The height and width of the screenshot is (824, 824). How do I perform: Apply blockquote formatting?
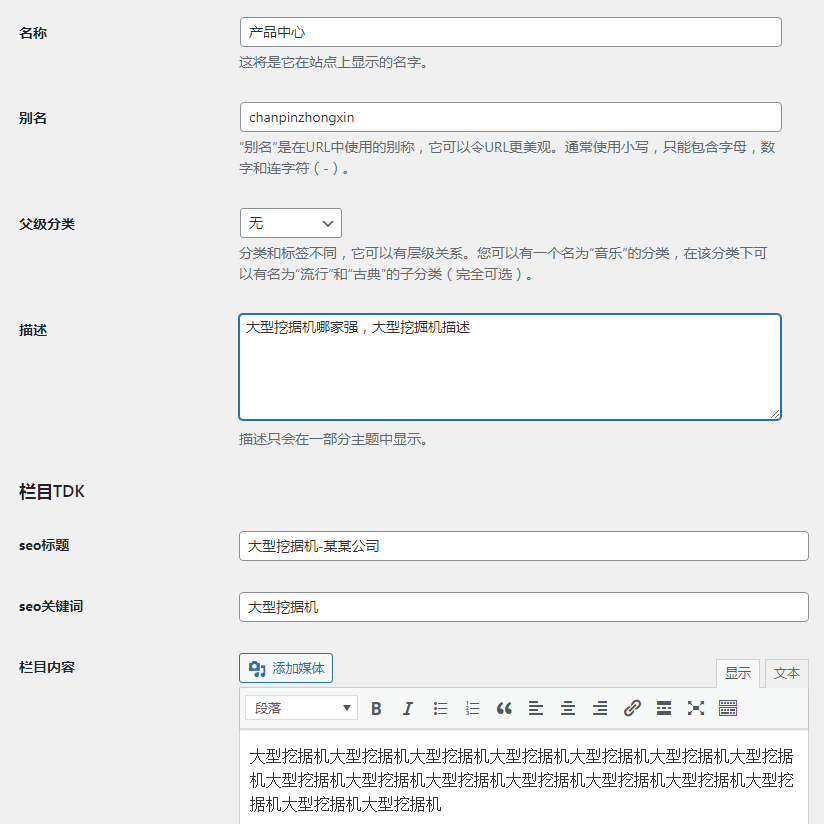(504, 708)
